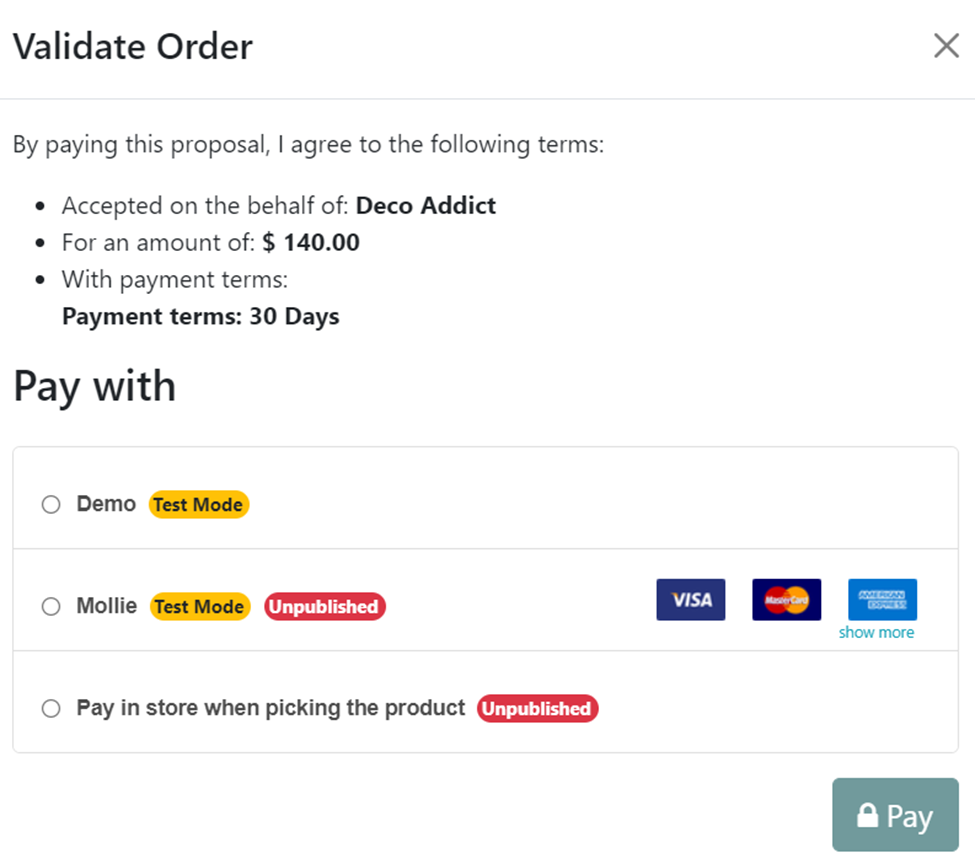
Task: Expand card list with show more
Action: point(876,633)
